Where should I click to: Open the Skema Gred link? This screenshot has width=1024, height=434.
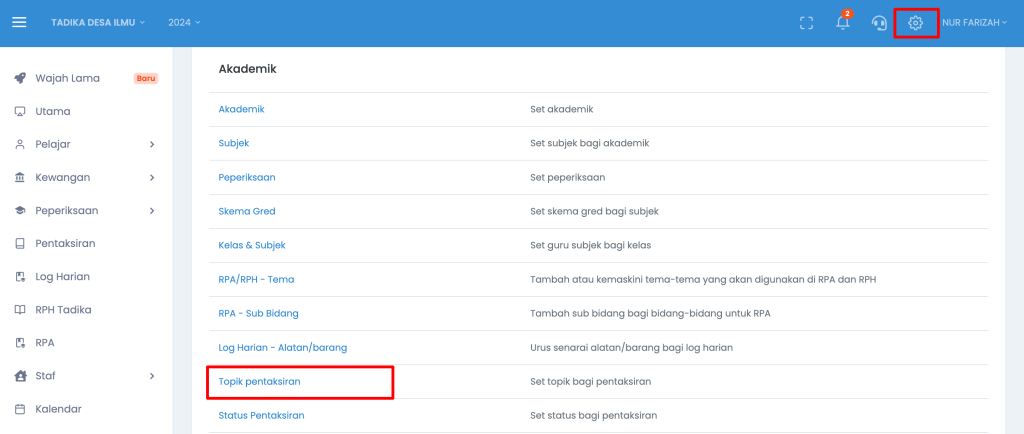[x=247, y=211]
